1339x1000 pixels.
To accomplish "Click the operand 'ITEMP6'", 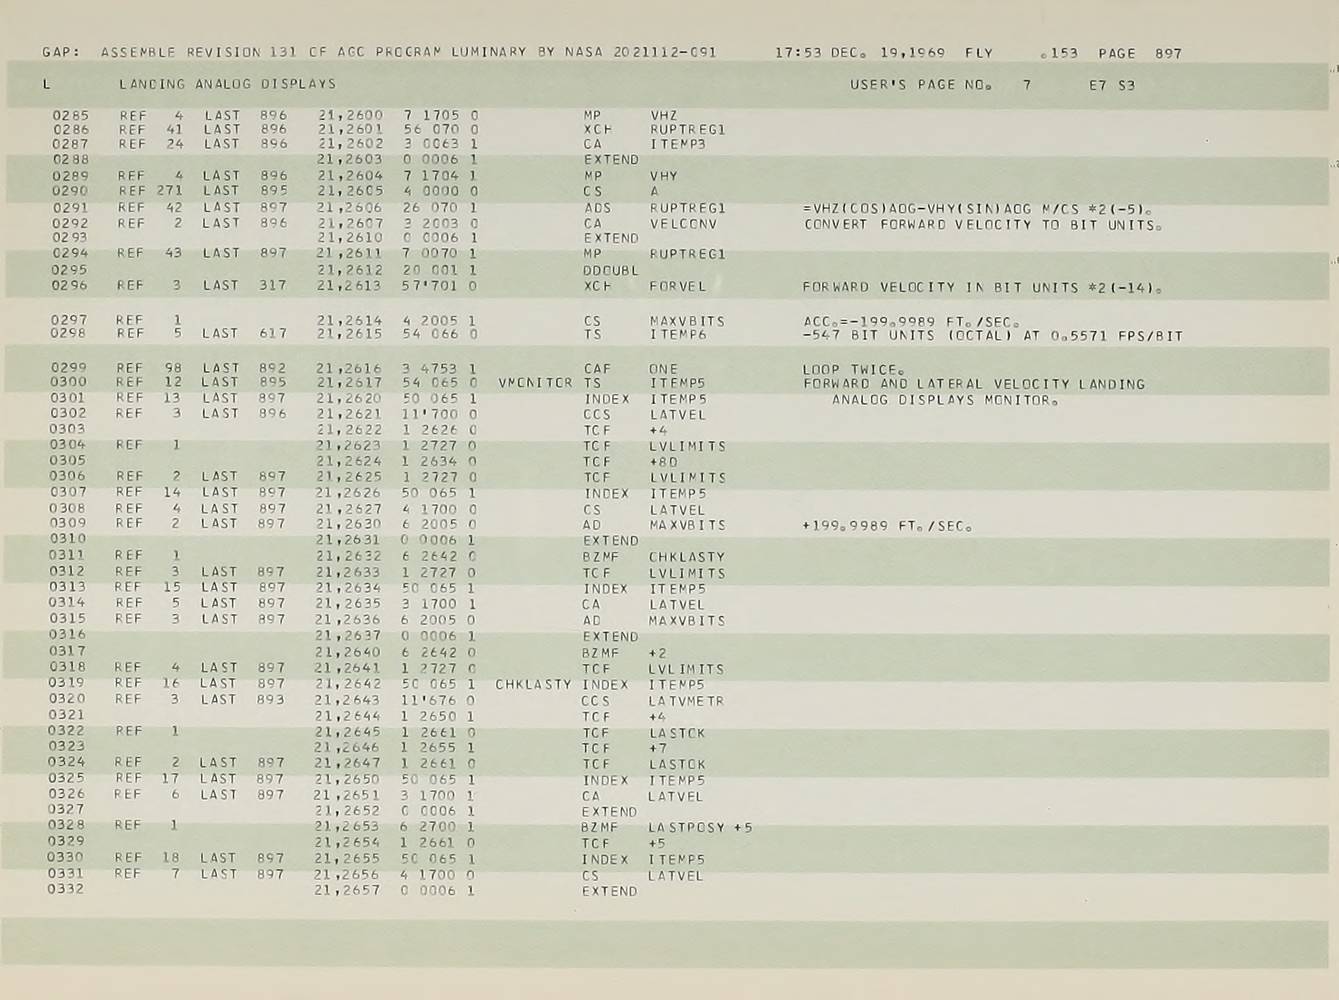I will 677,334.
